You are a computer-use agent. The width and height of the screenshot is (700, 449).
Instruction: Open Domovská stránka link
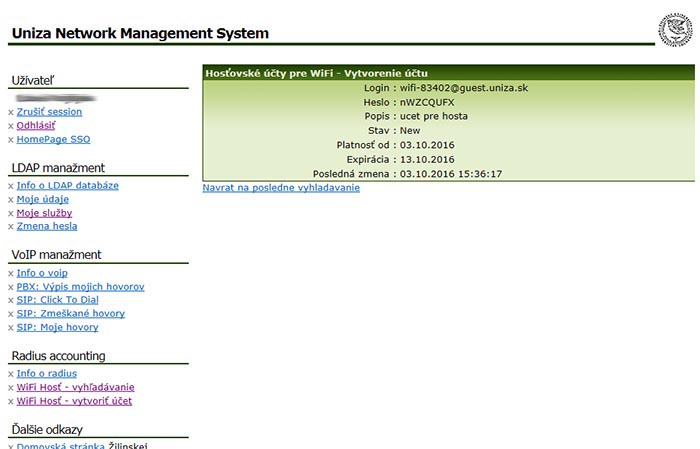(x=60, y=445)
